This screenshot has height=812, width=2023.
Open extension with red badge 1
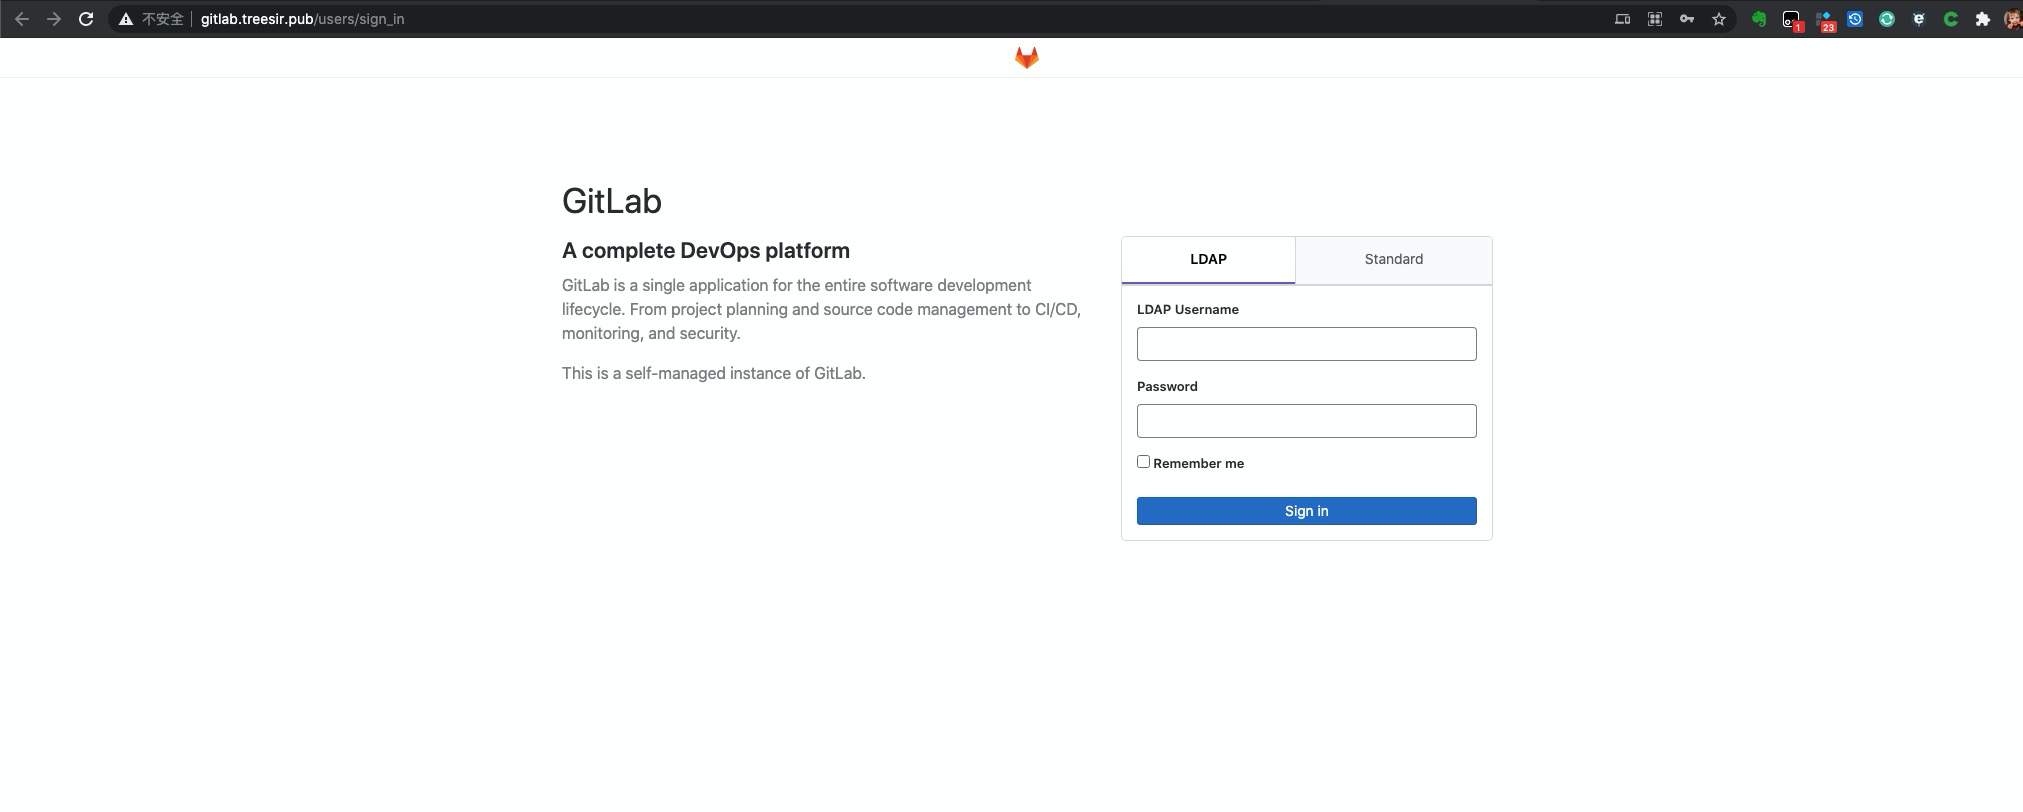coord(1791,20)
